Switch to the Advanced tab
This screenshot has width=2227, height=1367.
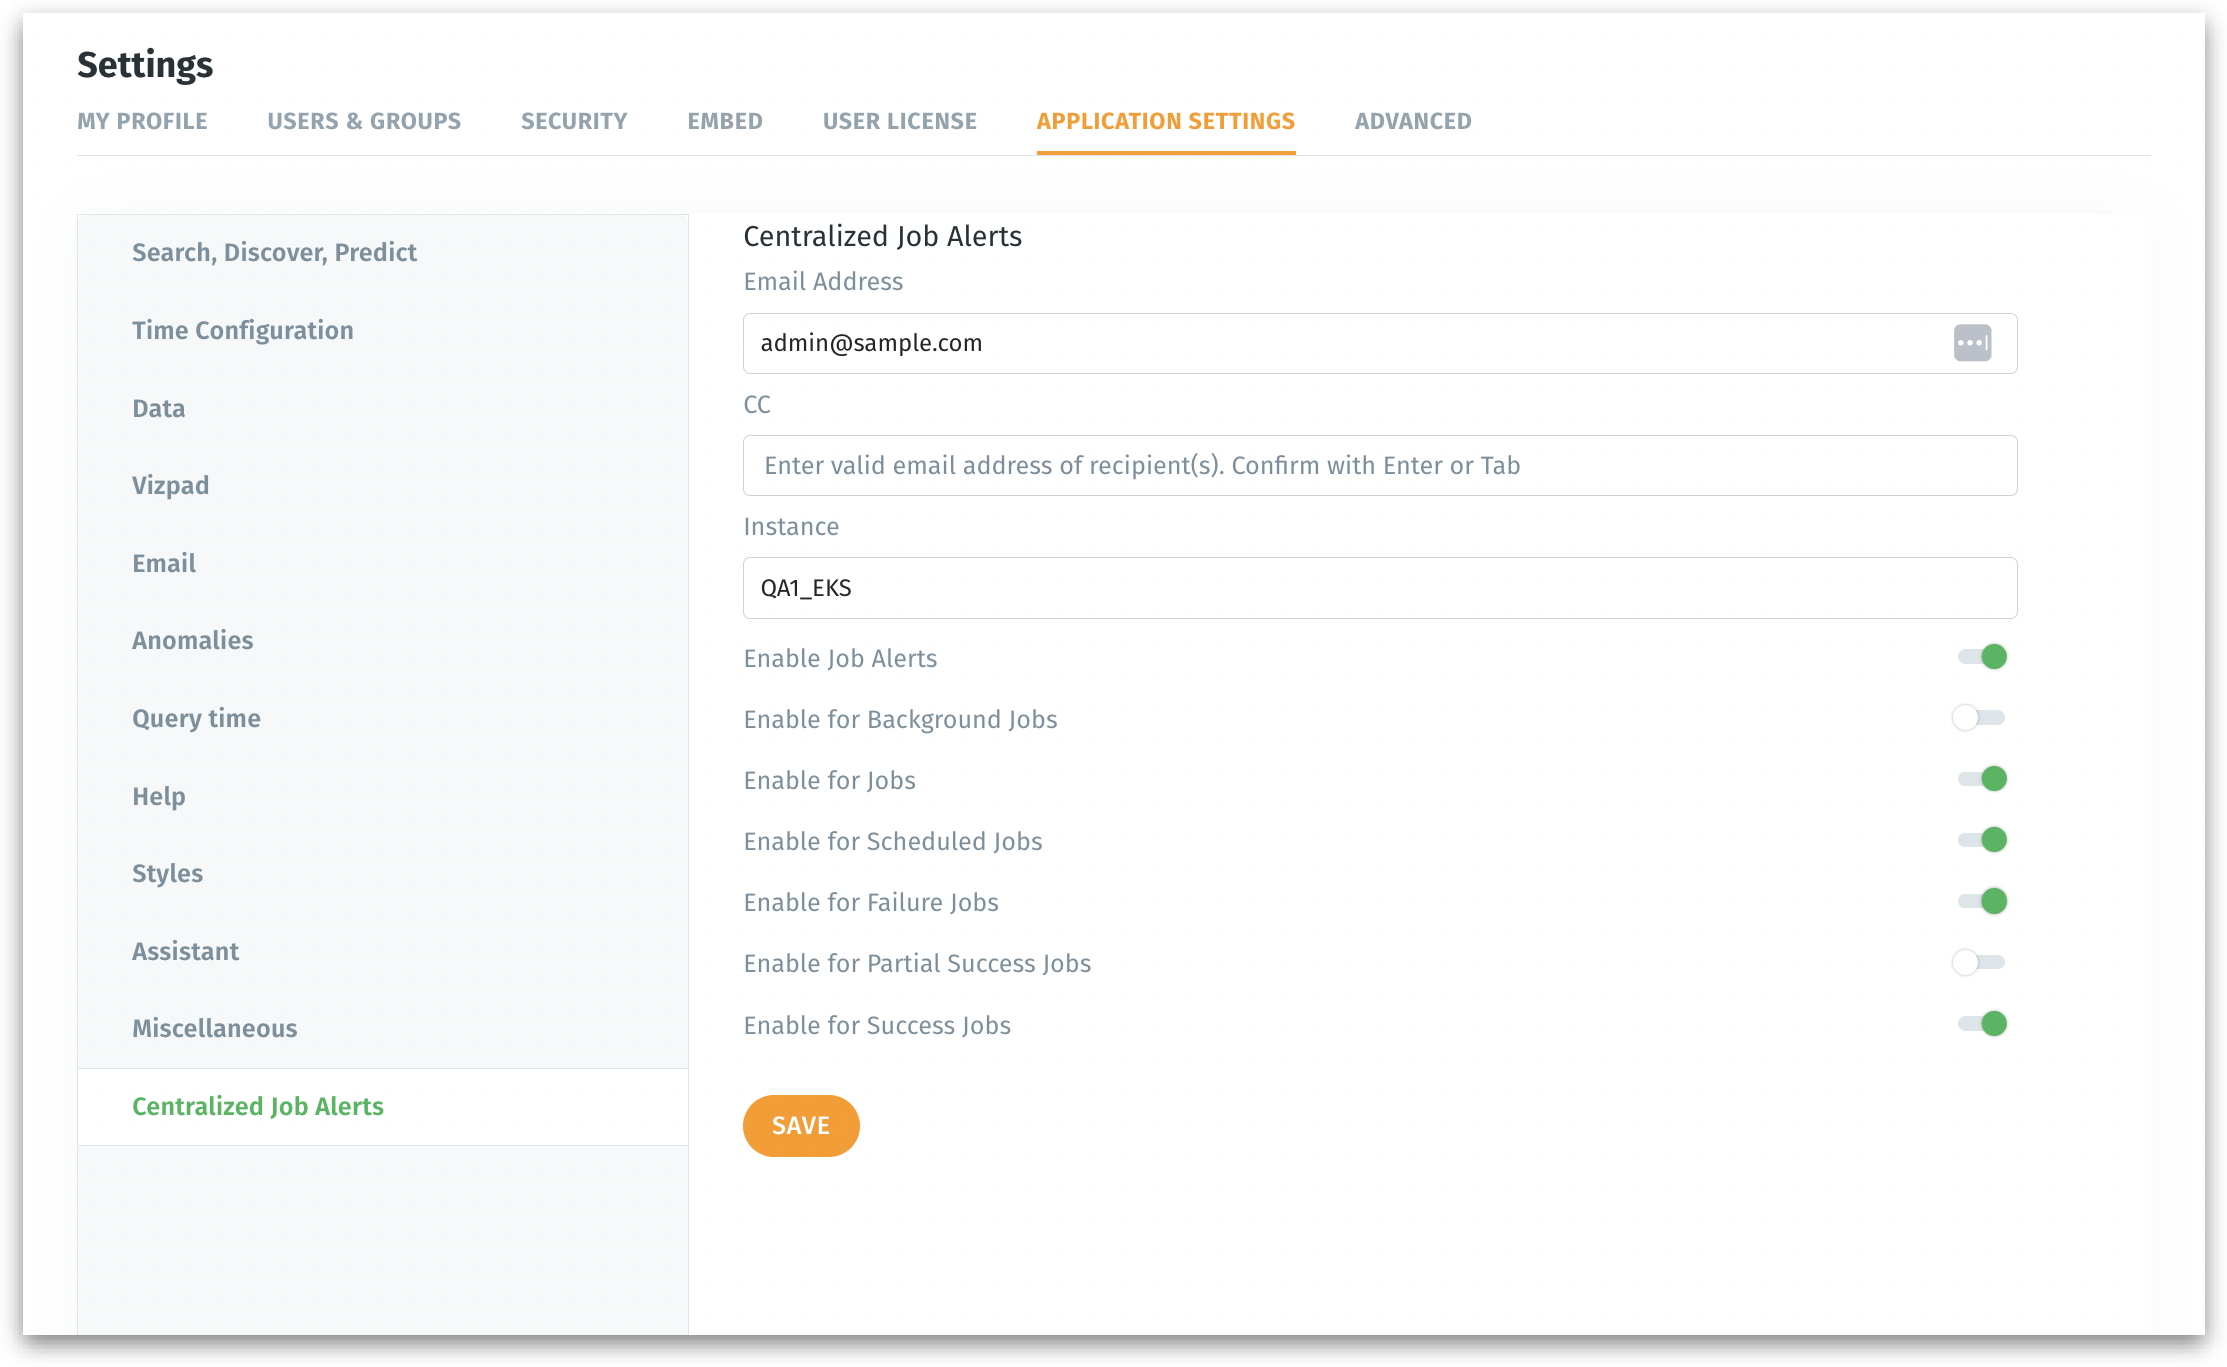[x=1412, y=121]
